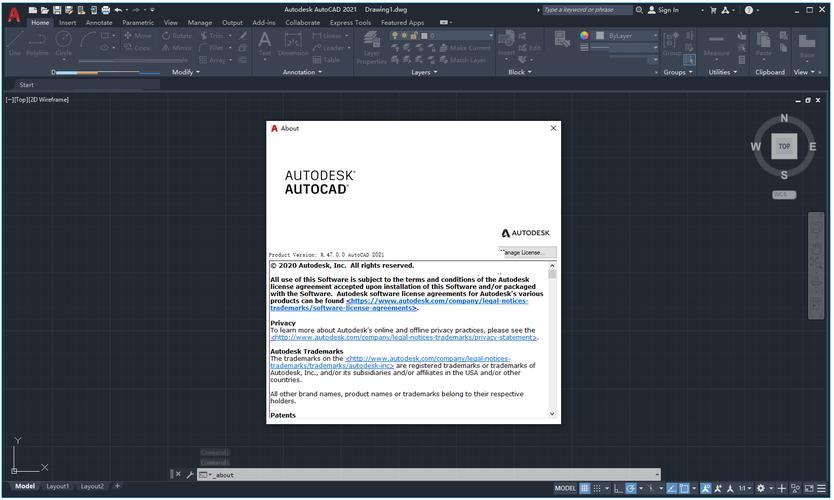Switch to the Annotate ribbon tab

coord(99,22)
